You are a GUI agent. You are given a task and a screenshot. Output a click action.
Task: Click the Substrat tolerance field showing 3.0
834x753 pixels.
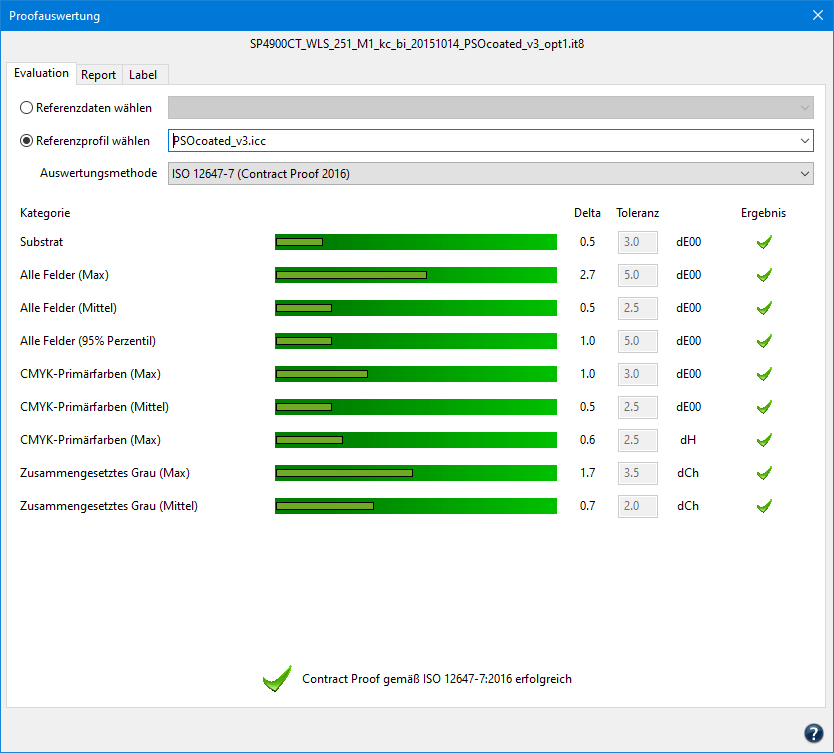click(637, 242)
